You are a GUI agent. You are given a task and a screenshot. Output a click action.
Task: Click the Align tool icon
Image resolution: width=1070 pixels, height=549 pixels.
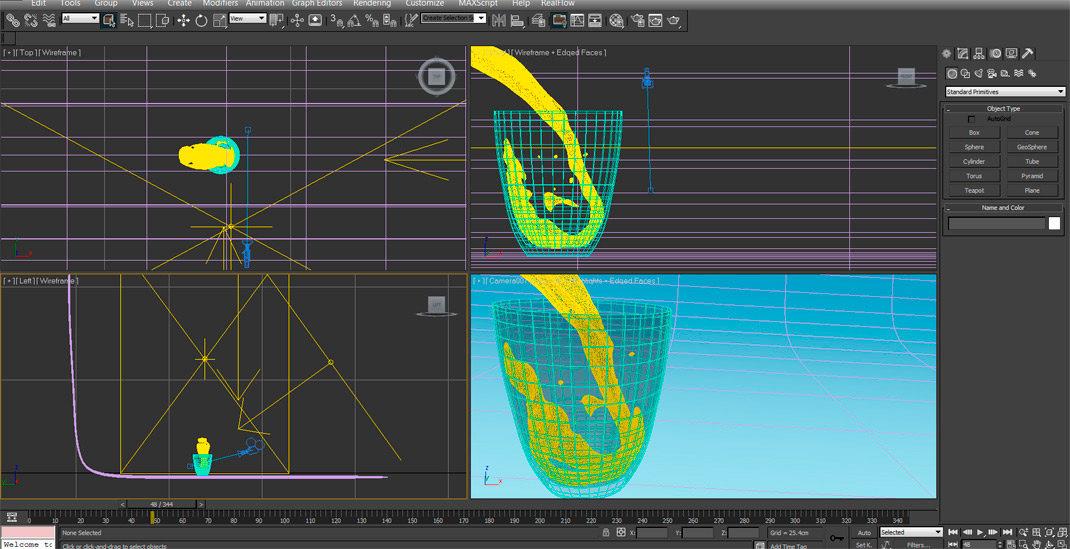(517, 20)
